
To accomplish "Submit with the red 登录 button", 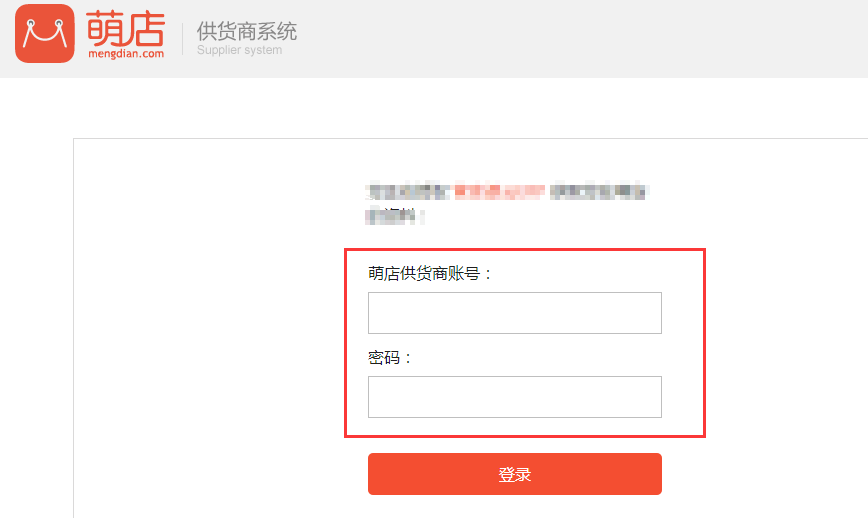I will (515, 474).
